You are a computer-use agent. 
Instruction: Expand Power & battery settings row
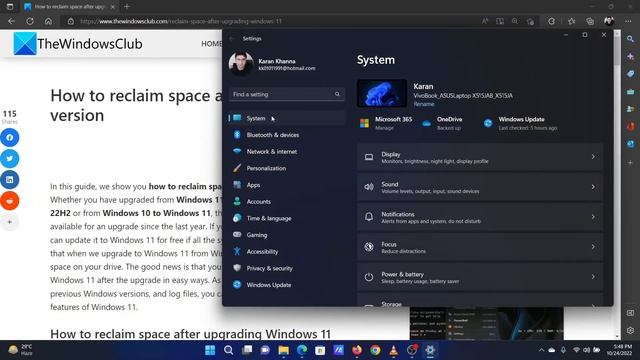(480, 277)
